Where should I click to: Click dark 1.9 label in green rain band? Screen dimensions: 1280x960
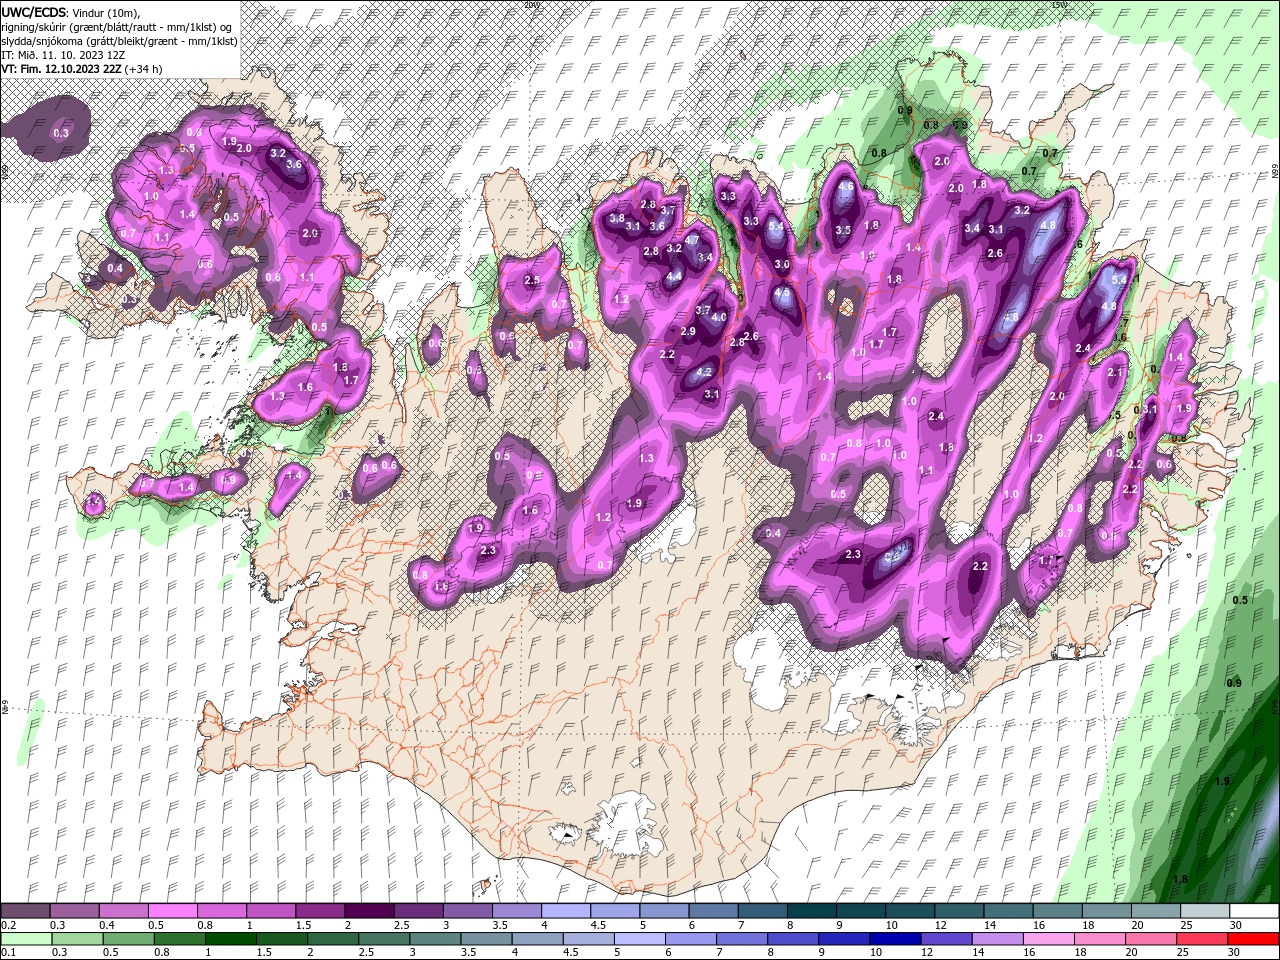1222,781
